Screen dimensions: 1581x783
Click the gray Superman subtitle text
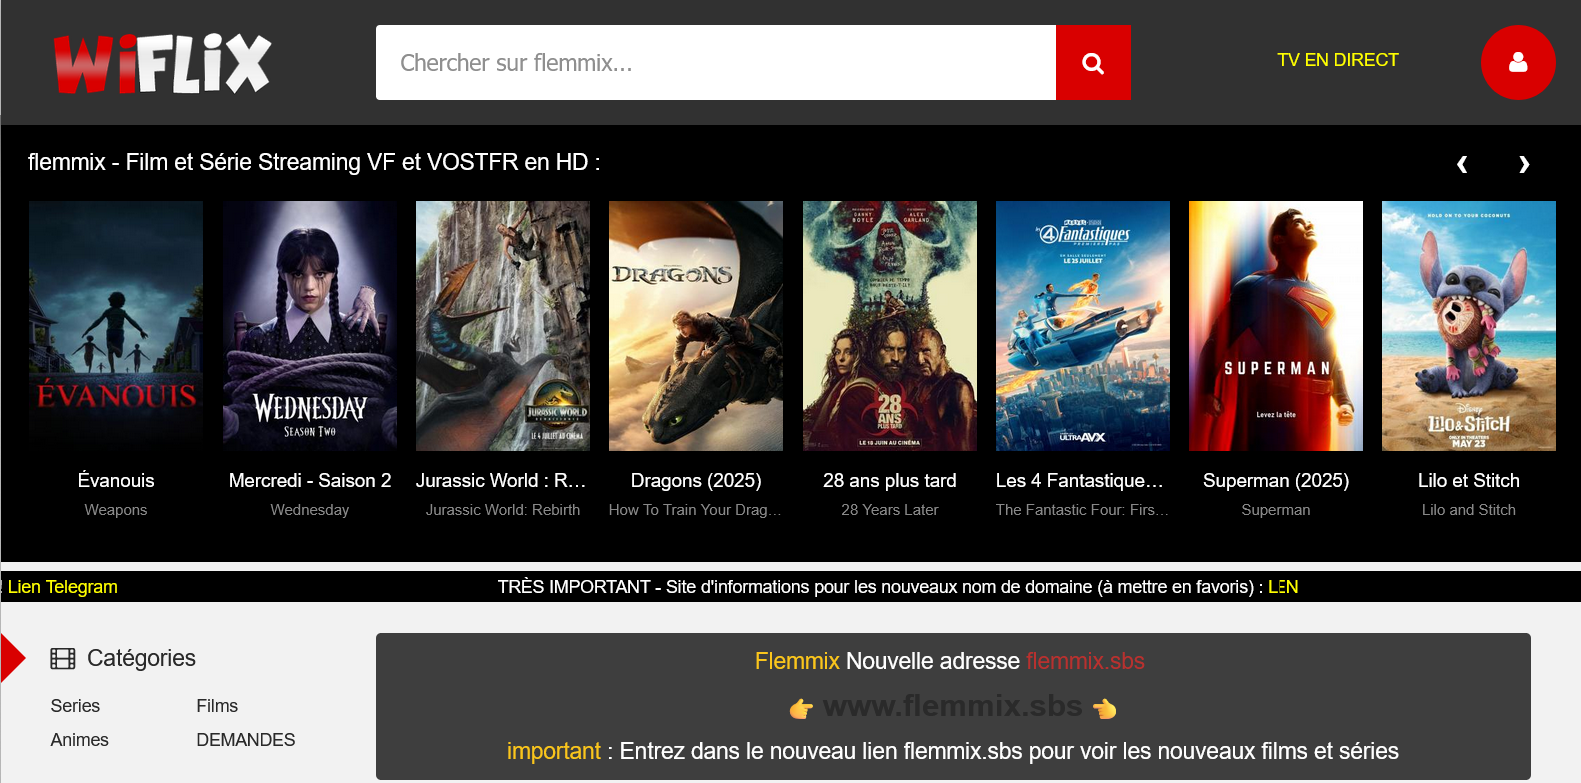click(x=1276, y=510)
